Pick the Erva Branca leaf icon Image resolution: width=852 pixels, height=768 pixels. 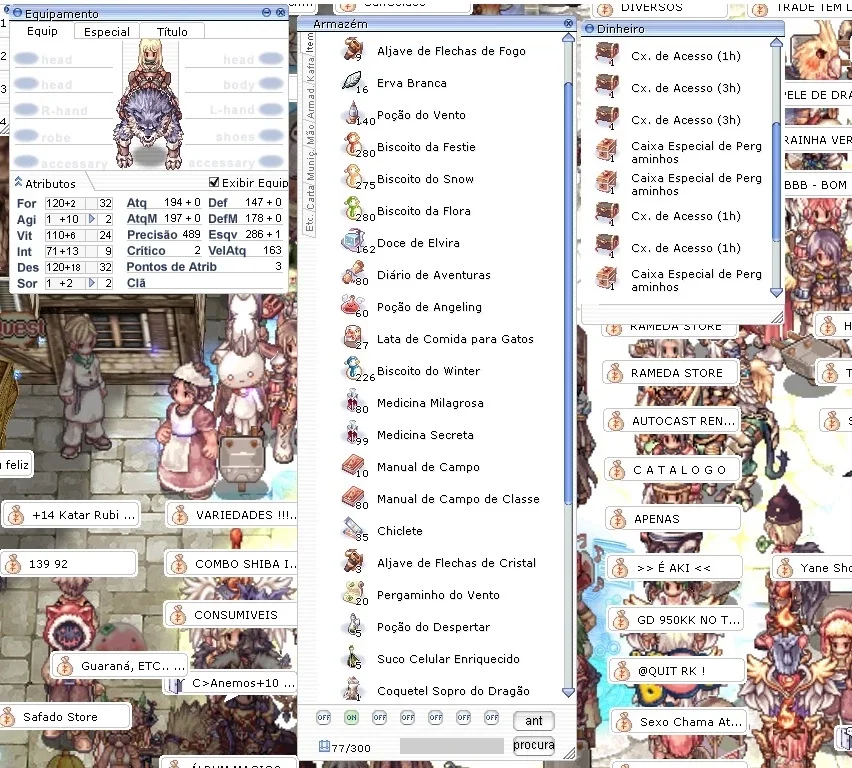(353, 82)
